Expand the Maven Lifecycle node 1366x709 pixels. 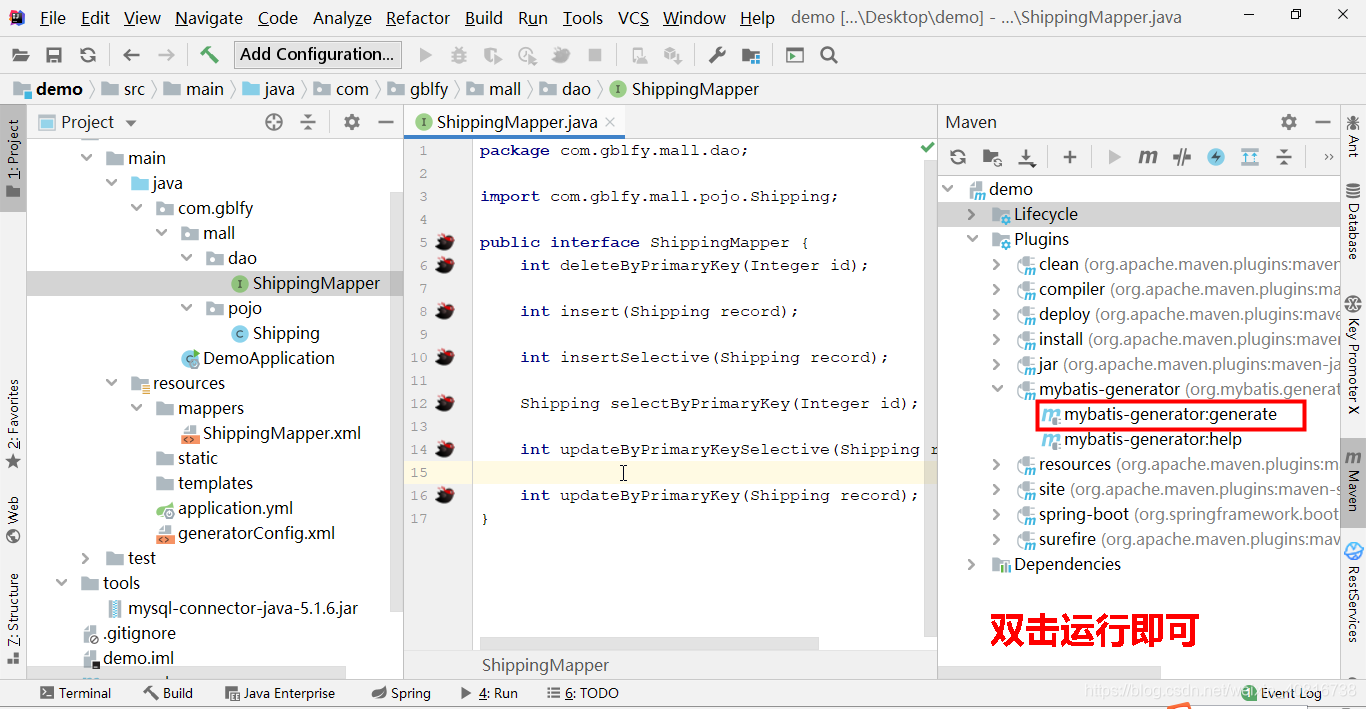(x=972, y=214)
